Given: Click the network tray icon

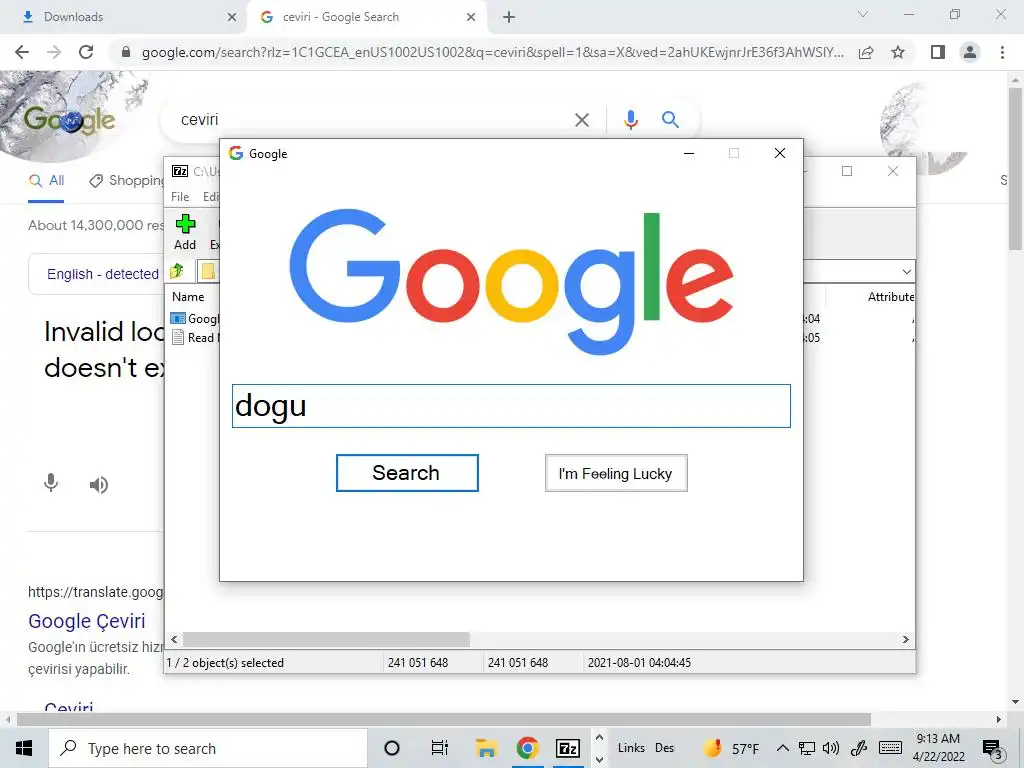Looking at the screenshot, I should tap(807, 748).
